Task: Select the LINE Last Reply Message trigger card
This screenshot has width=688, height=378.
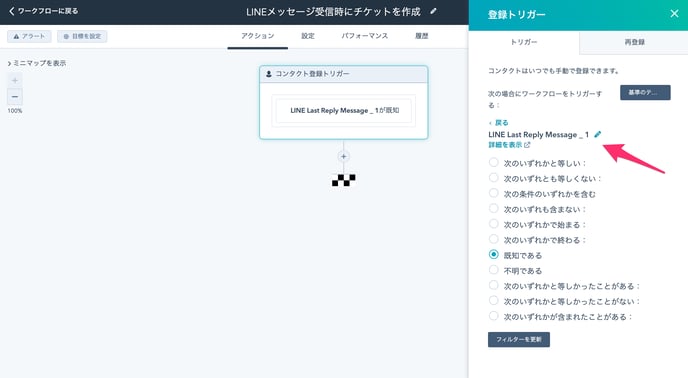Action: click(344, 111)
